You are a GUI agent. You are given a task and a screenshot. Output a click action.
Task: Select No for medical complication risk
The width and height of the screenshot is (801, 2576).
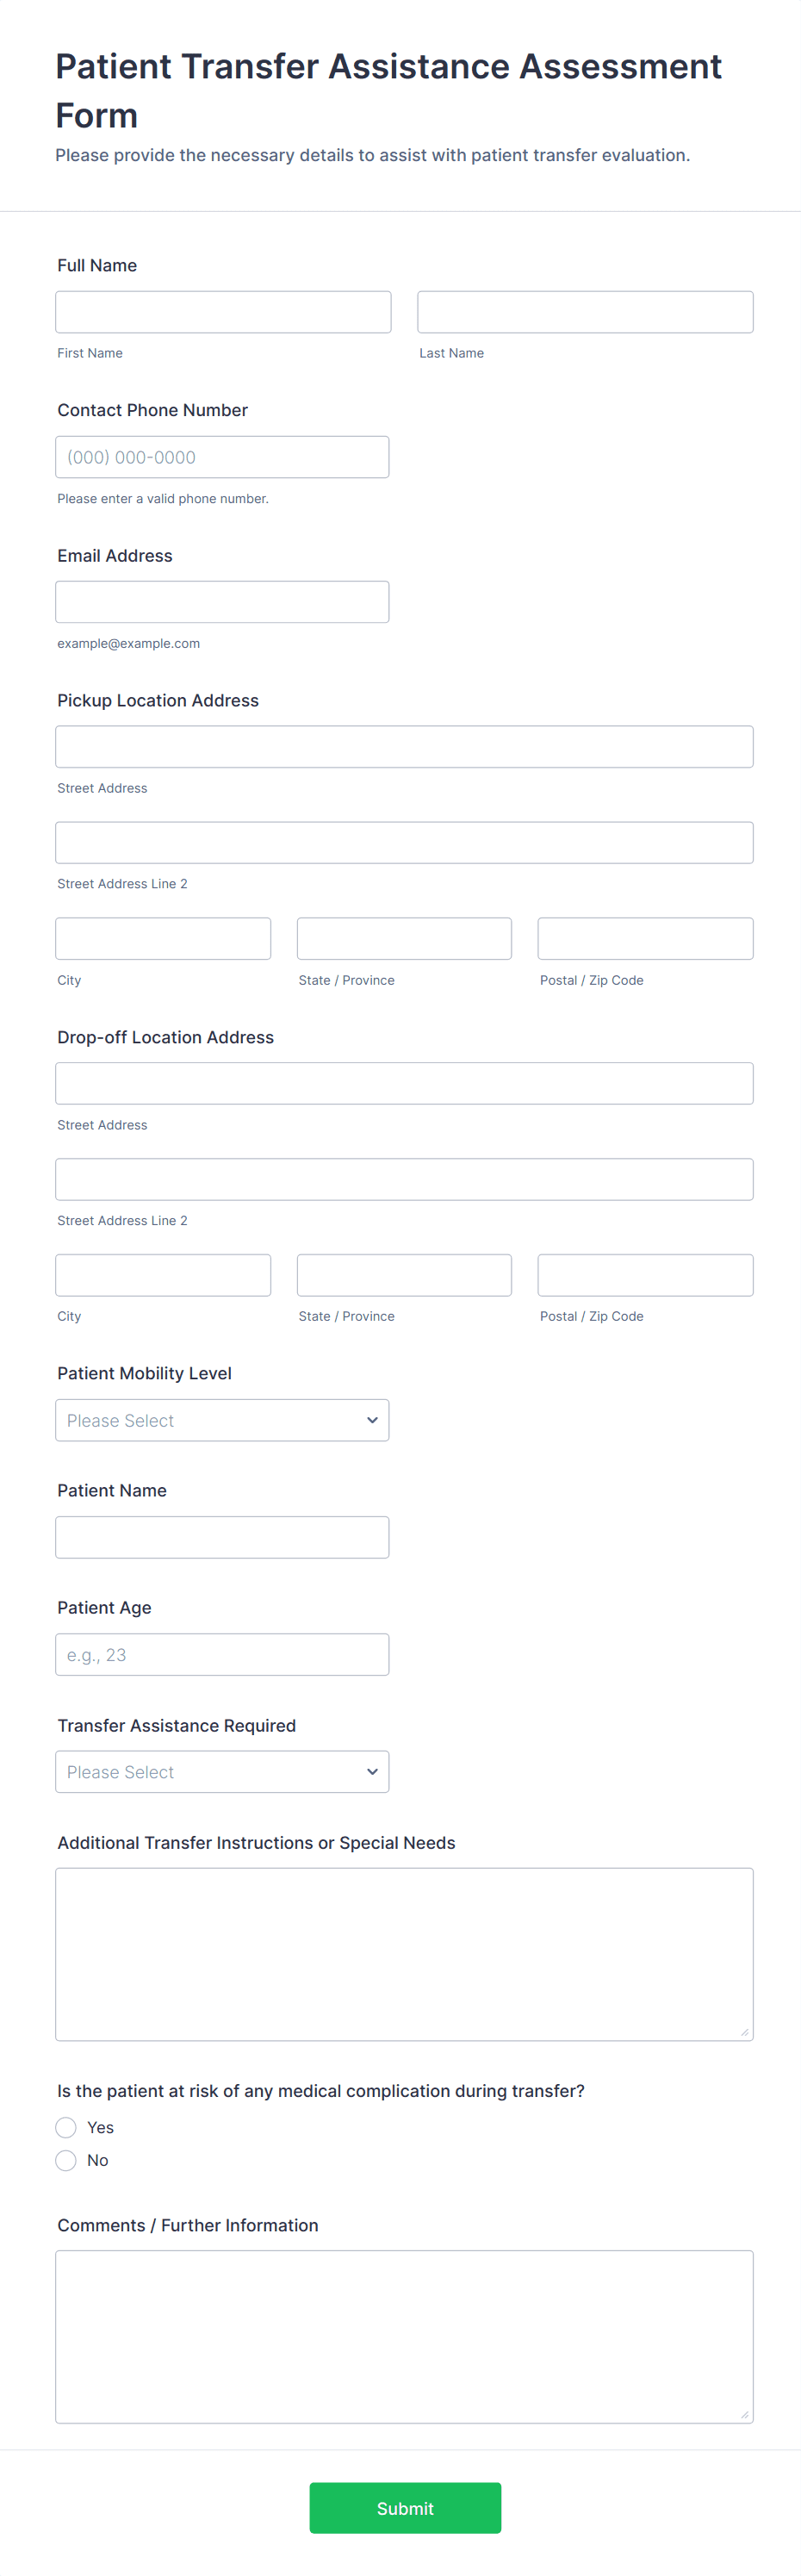66,2160
